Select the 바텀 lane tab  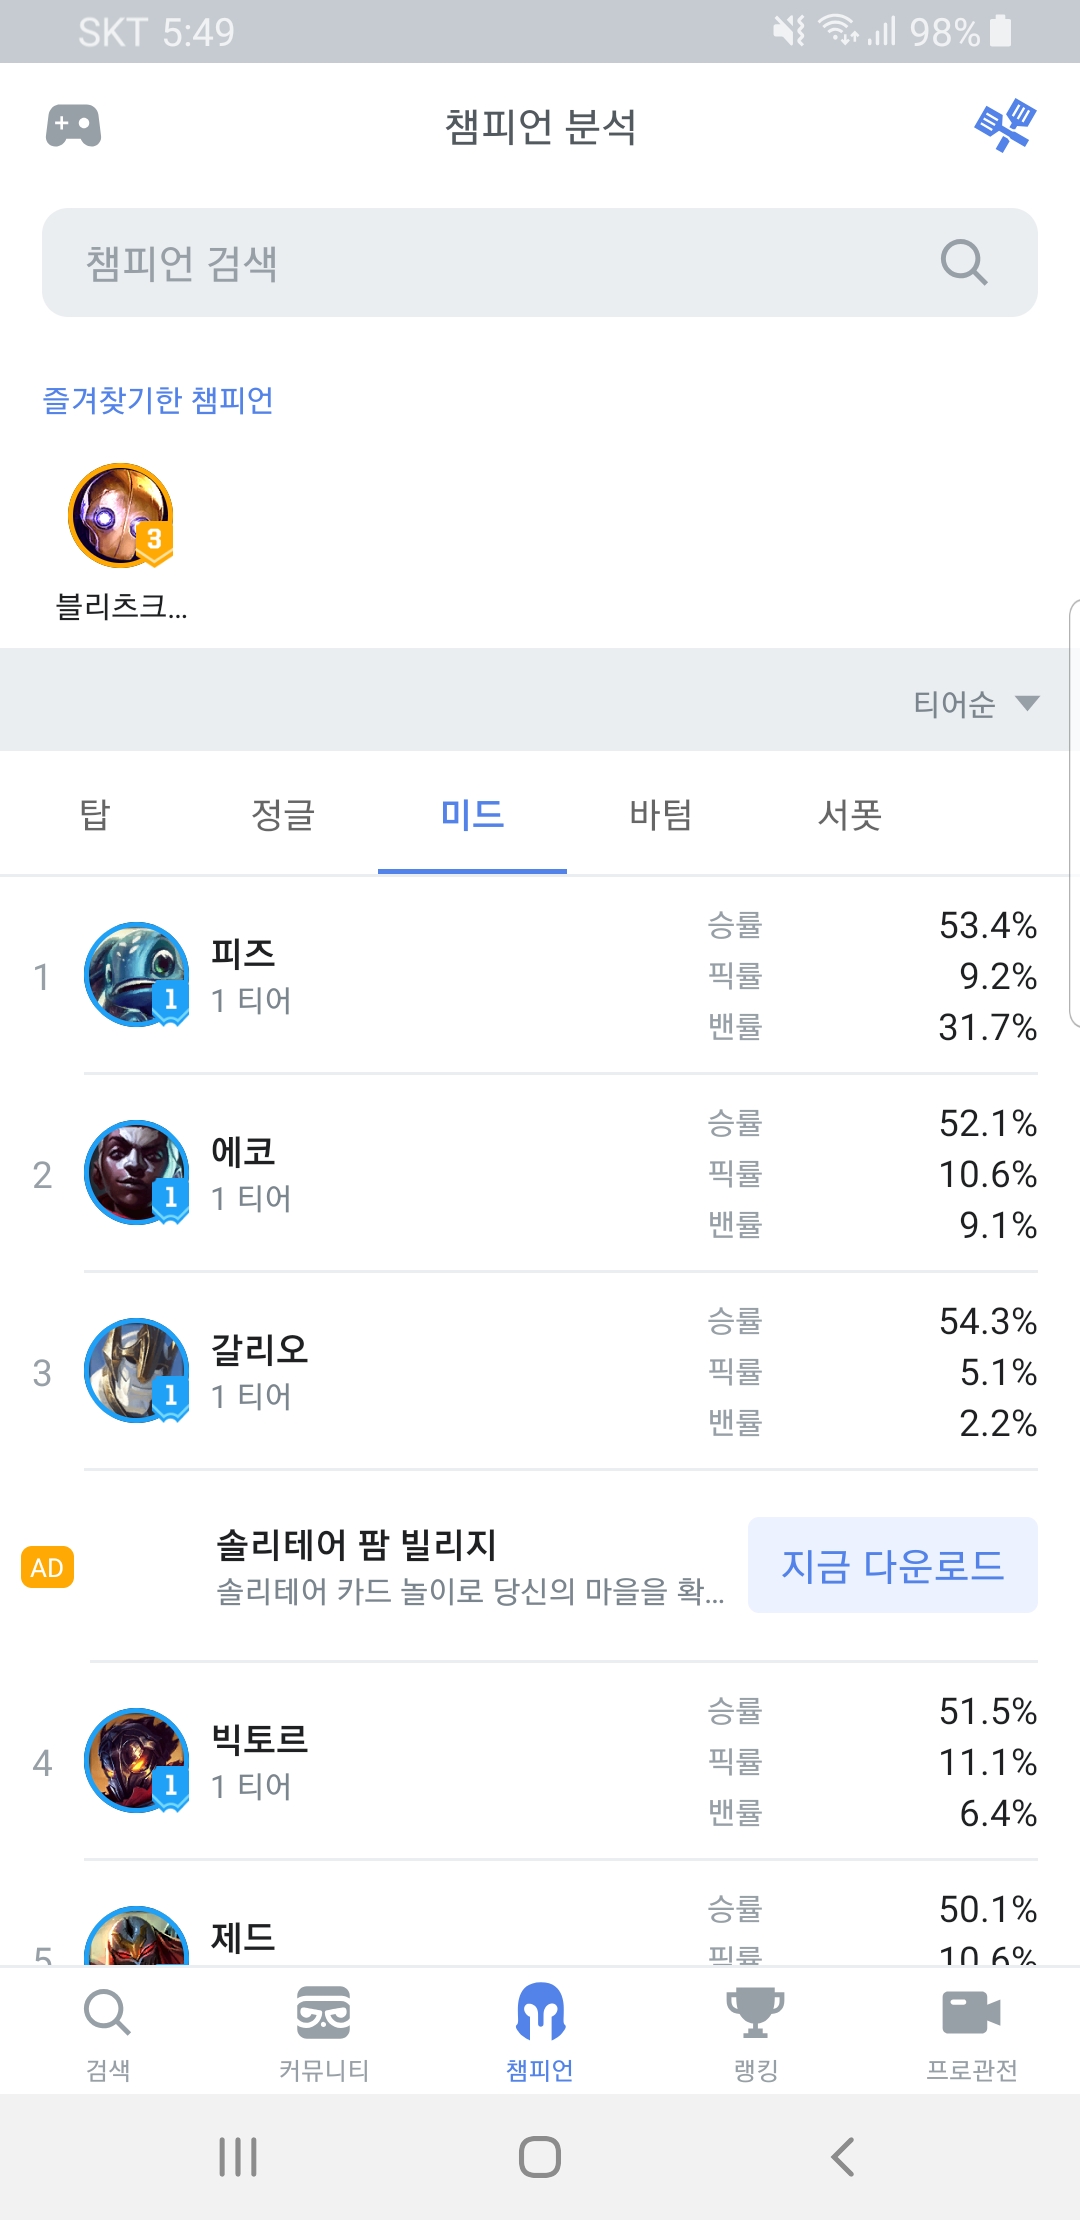(660, 814)
